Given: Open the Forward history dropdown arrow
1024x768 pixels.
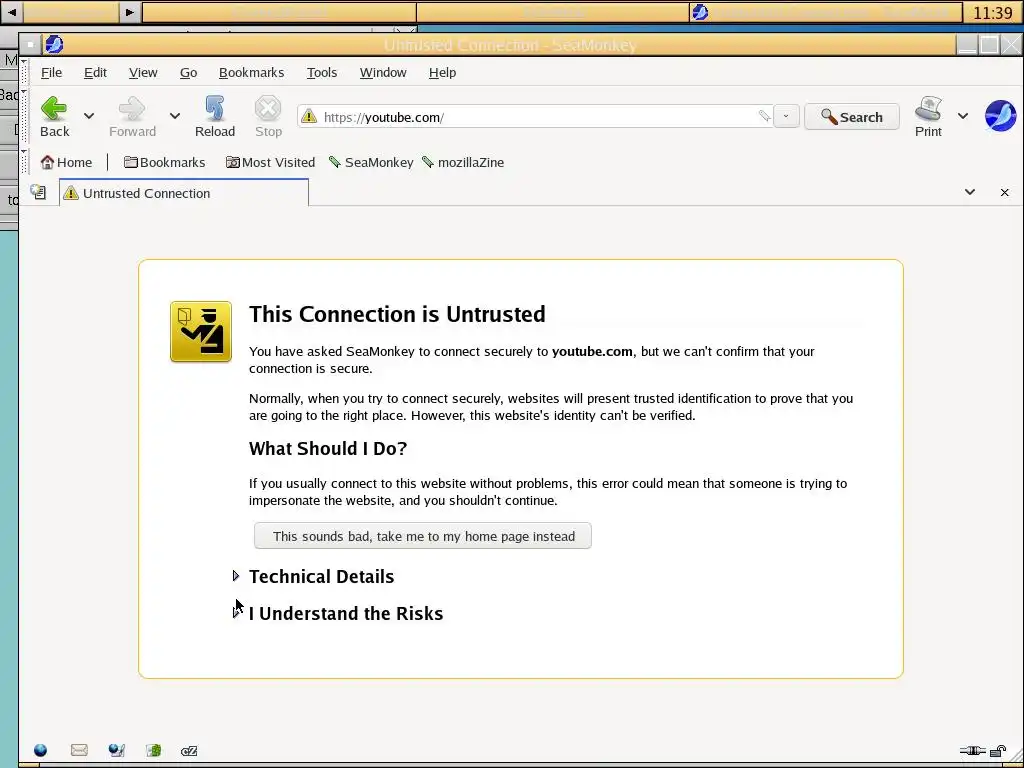Looking at the screenshot, I should tap(174, 116).
